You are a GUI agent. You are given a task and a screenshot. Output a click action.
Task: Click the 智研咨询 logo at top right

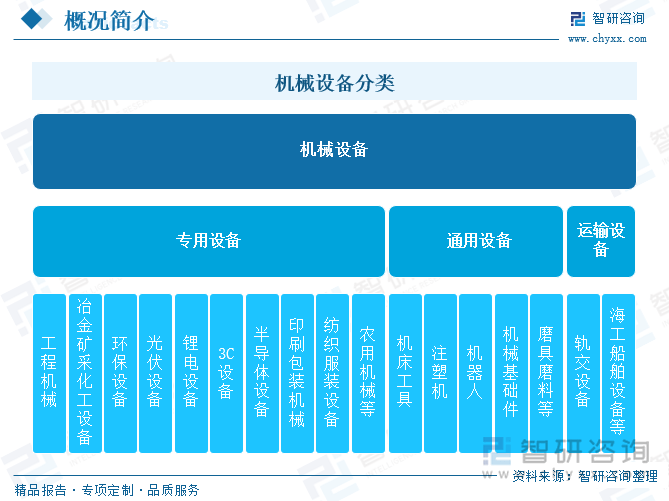[x=607, y=19]
